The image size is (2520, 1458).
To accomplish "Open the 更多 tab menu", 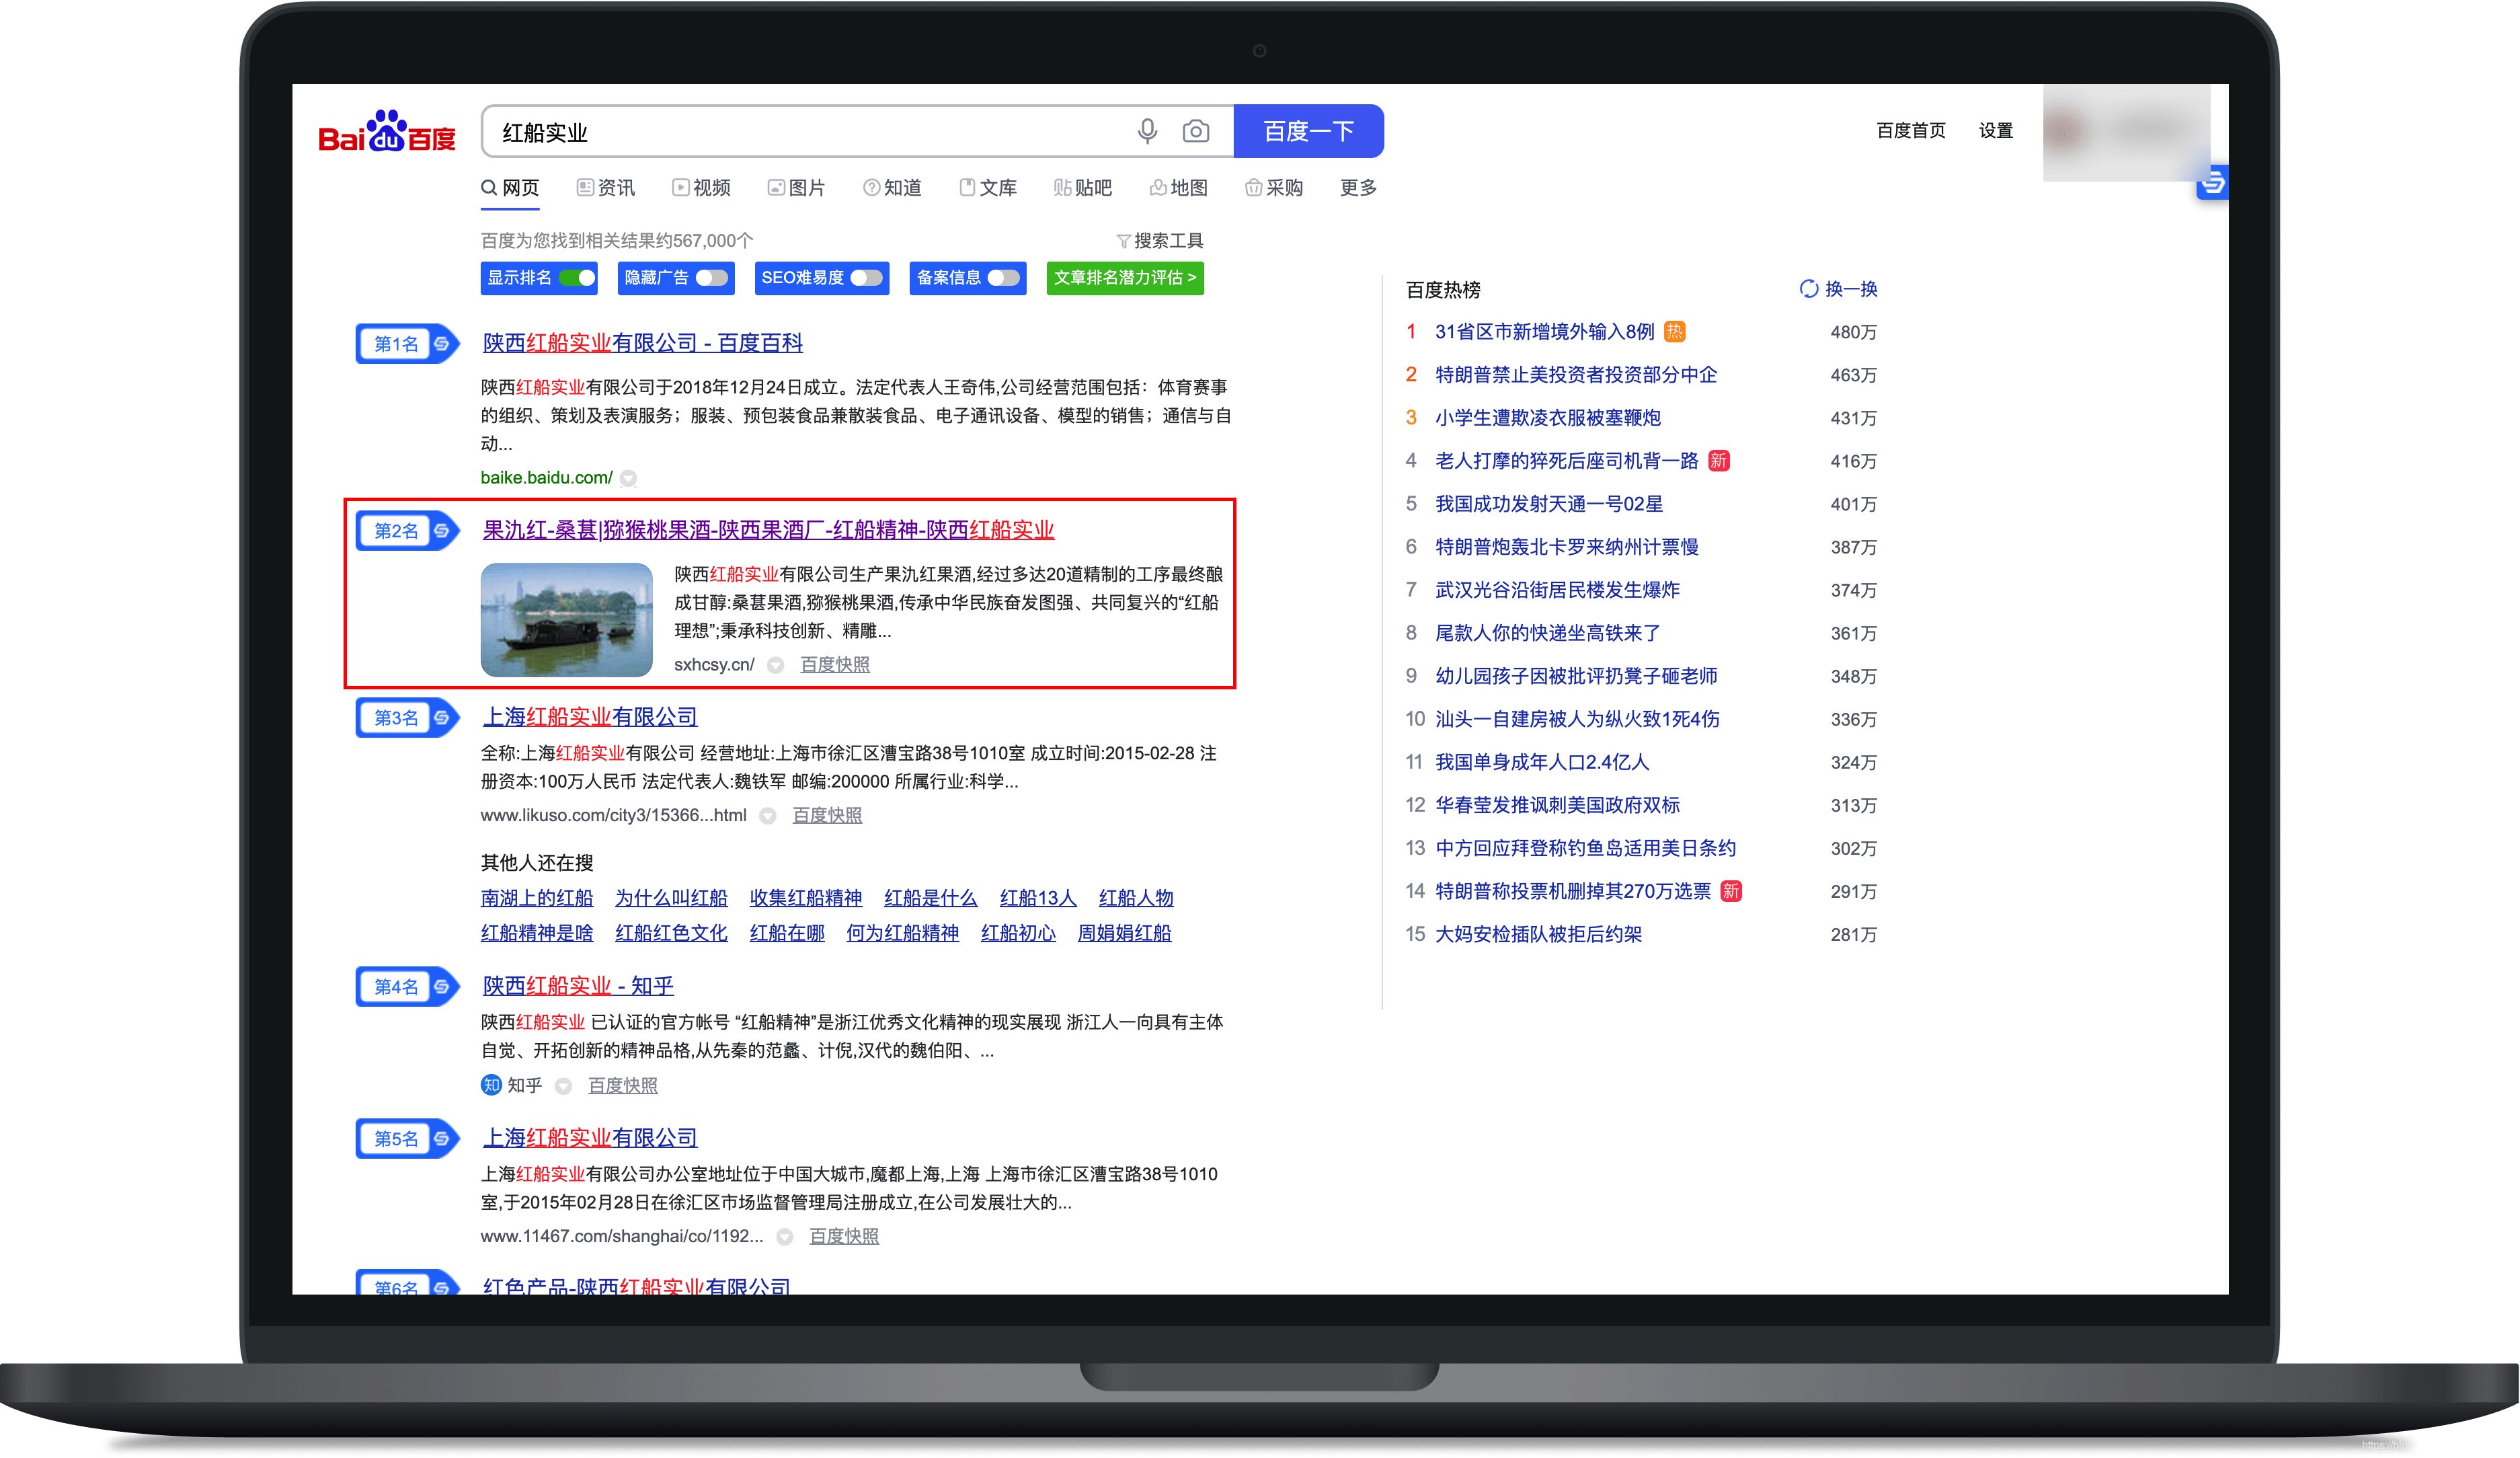I will click(1358, 188).
